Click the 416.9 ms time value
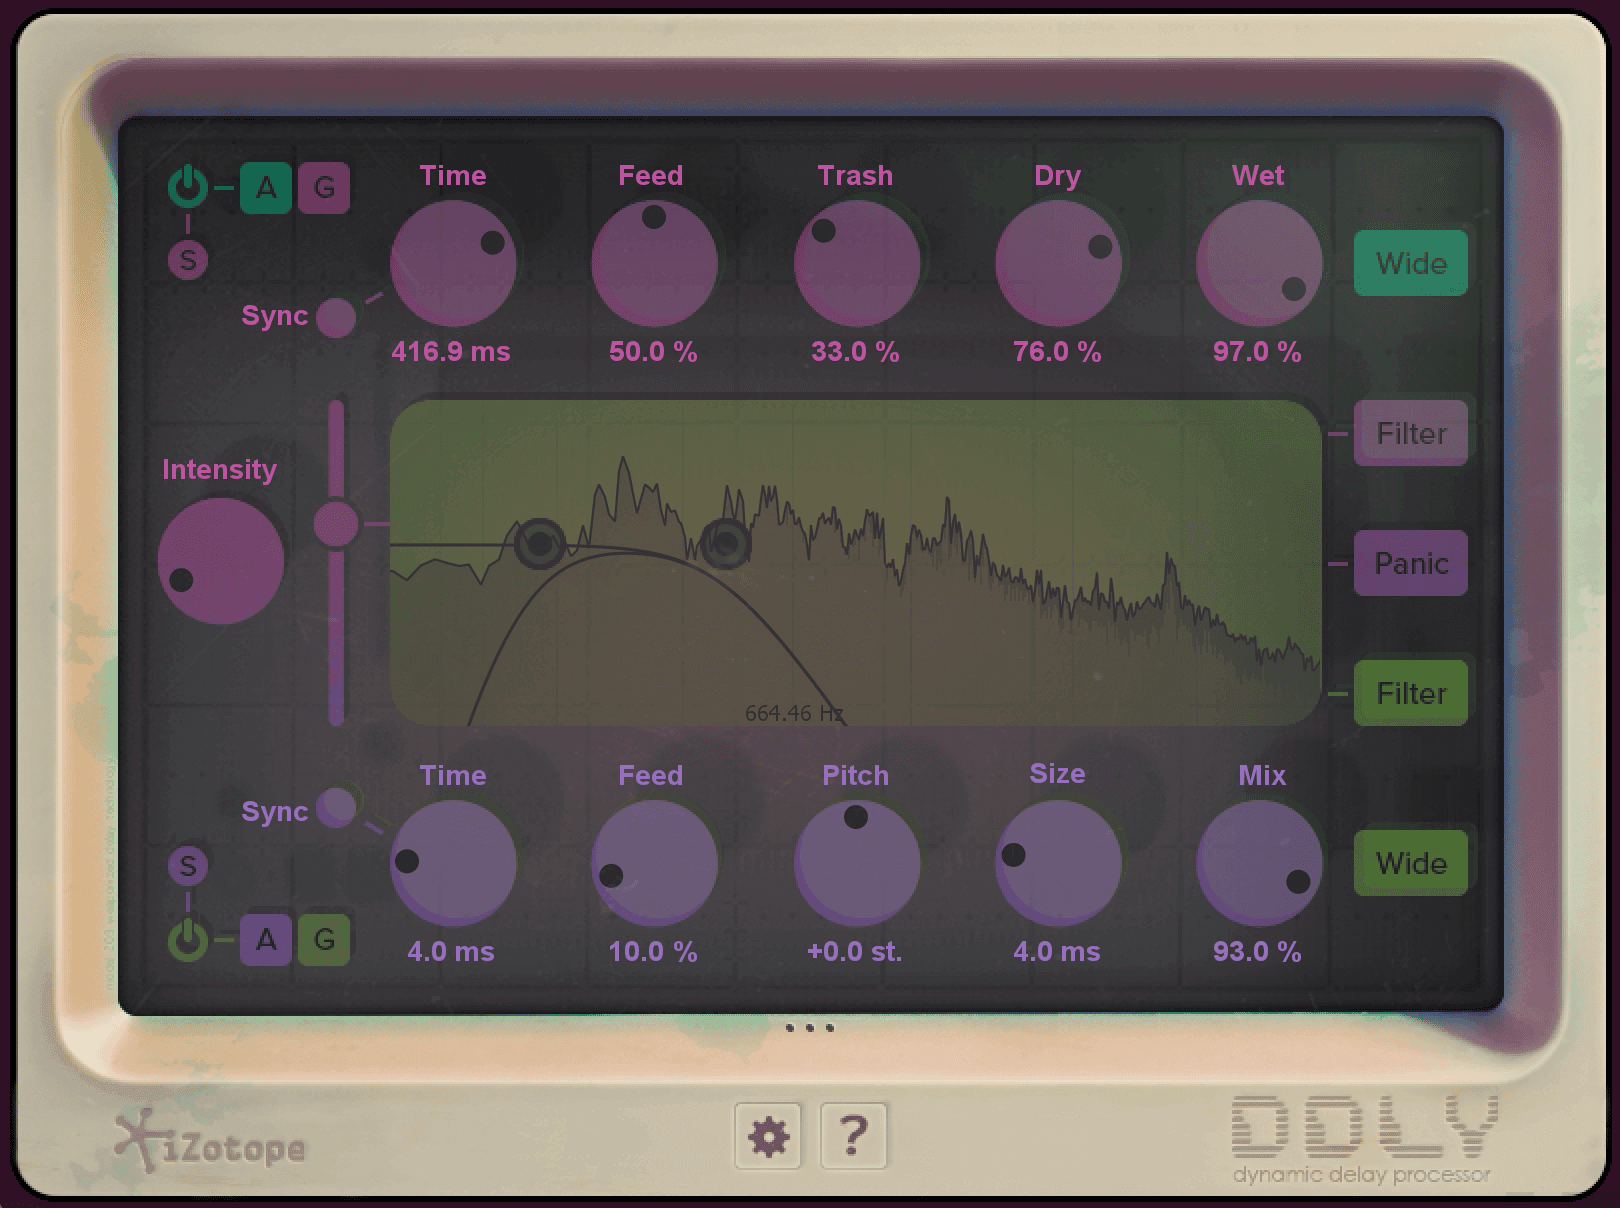 tap(451, 352)
